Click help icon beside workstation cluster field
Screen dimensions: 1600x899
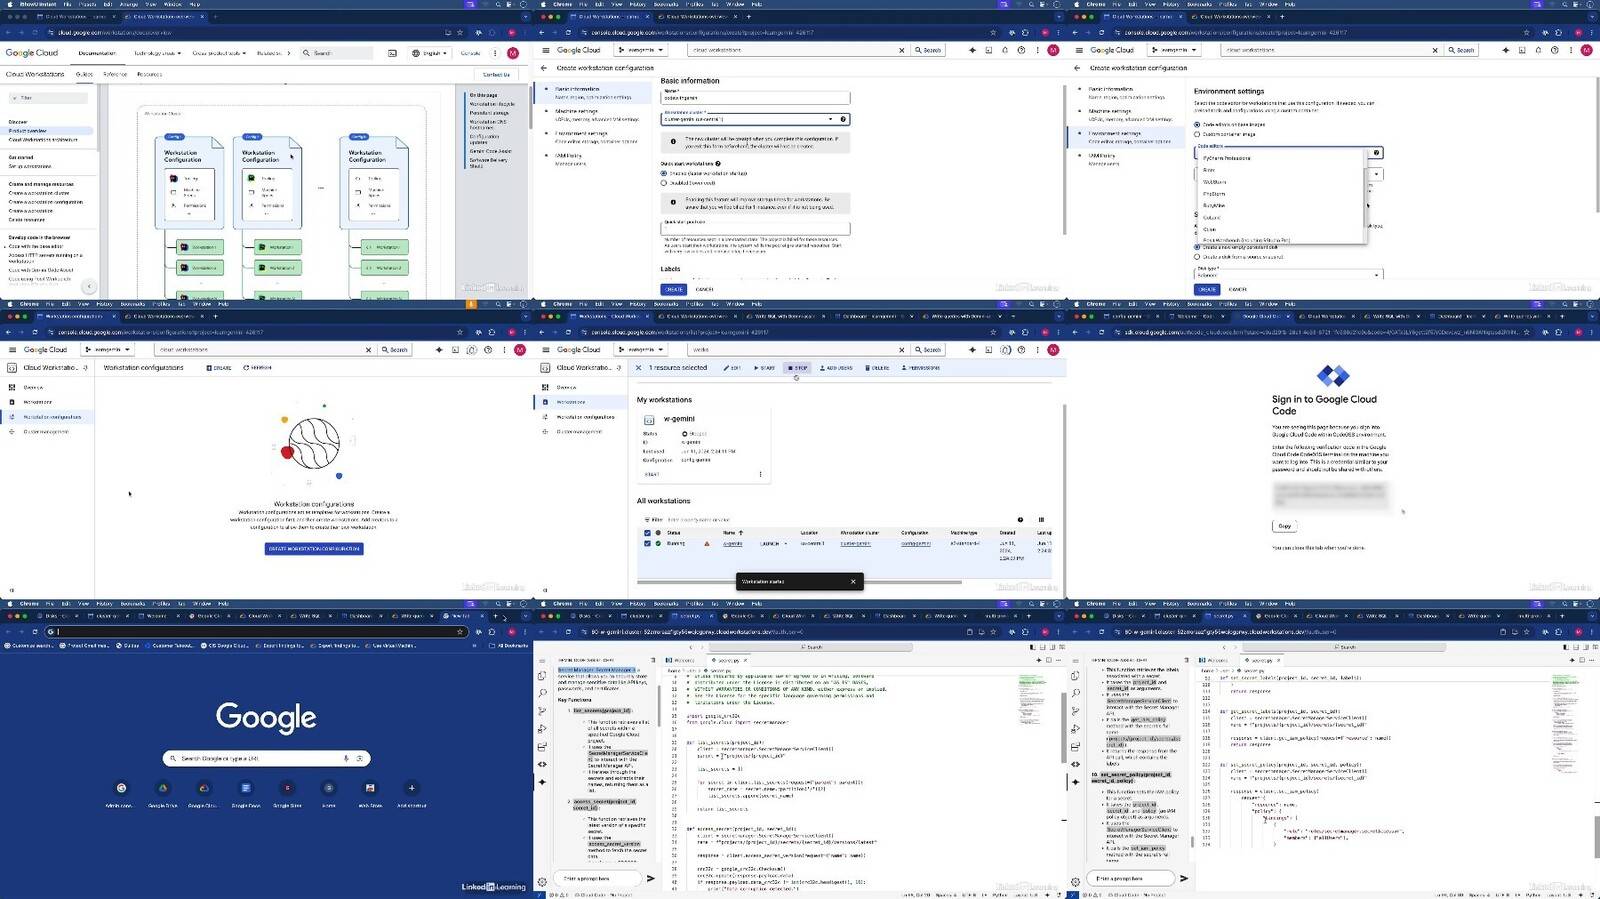point(843,119)
